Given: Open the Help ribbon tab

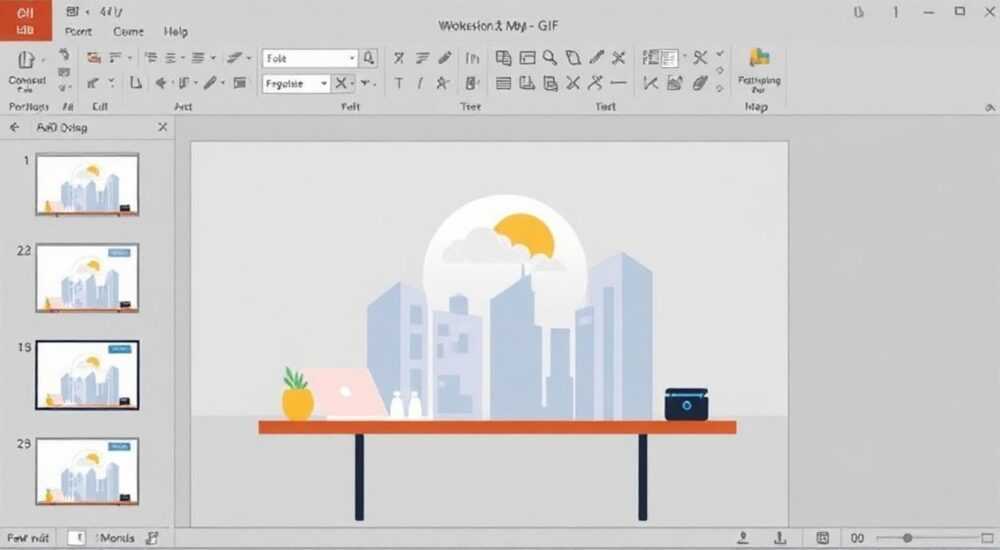Looking at the screenshot, I should point(175,31).
